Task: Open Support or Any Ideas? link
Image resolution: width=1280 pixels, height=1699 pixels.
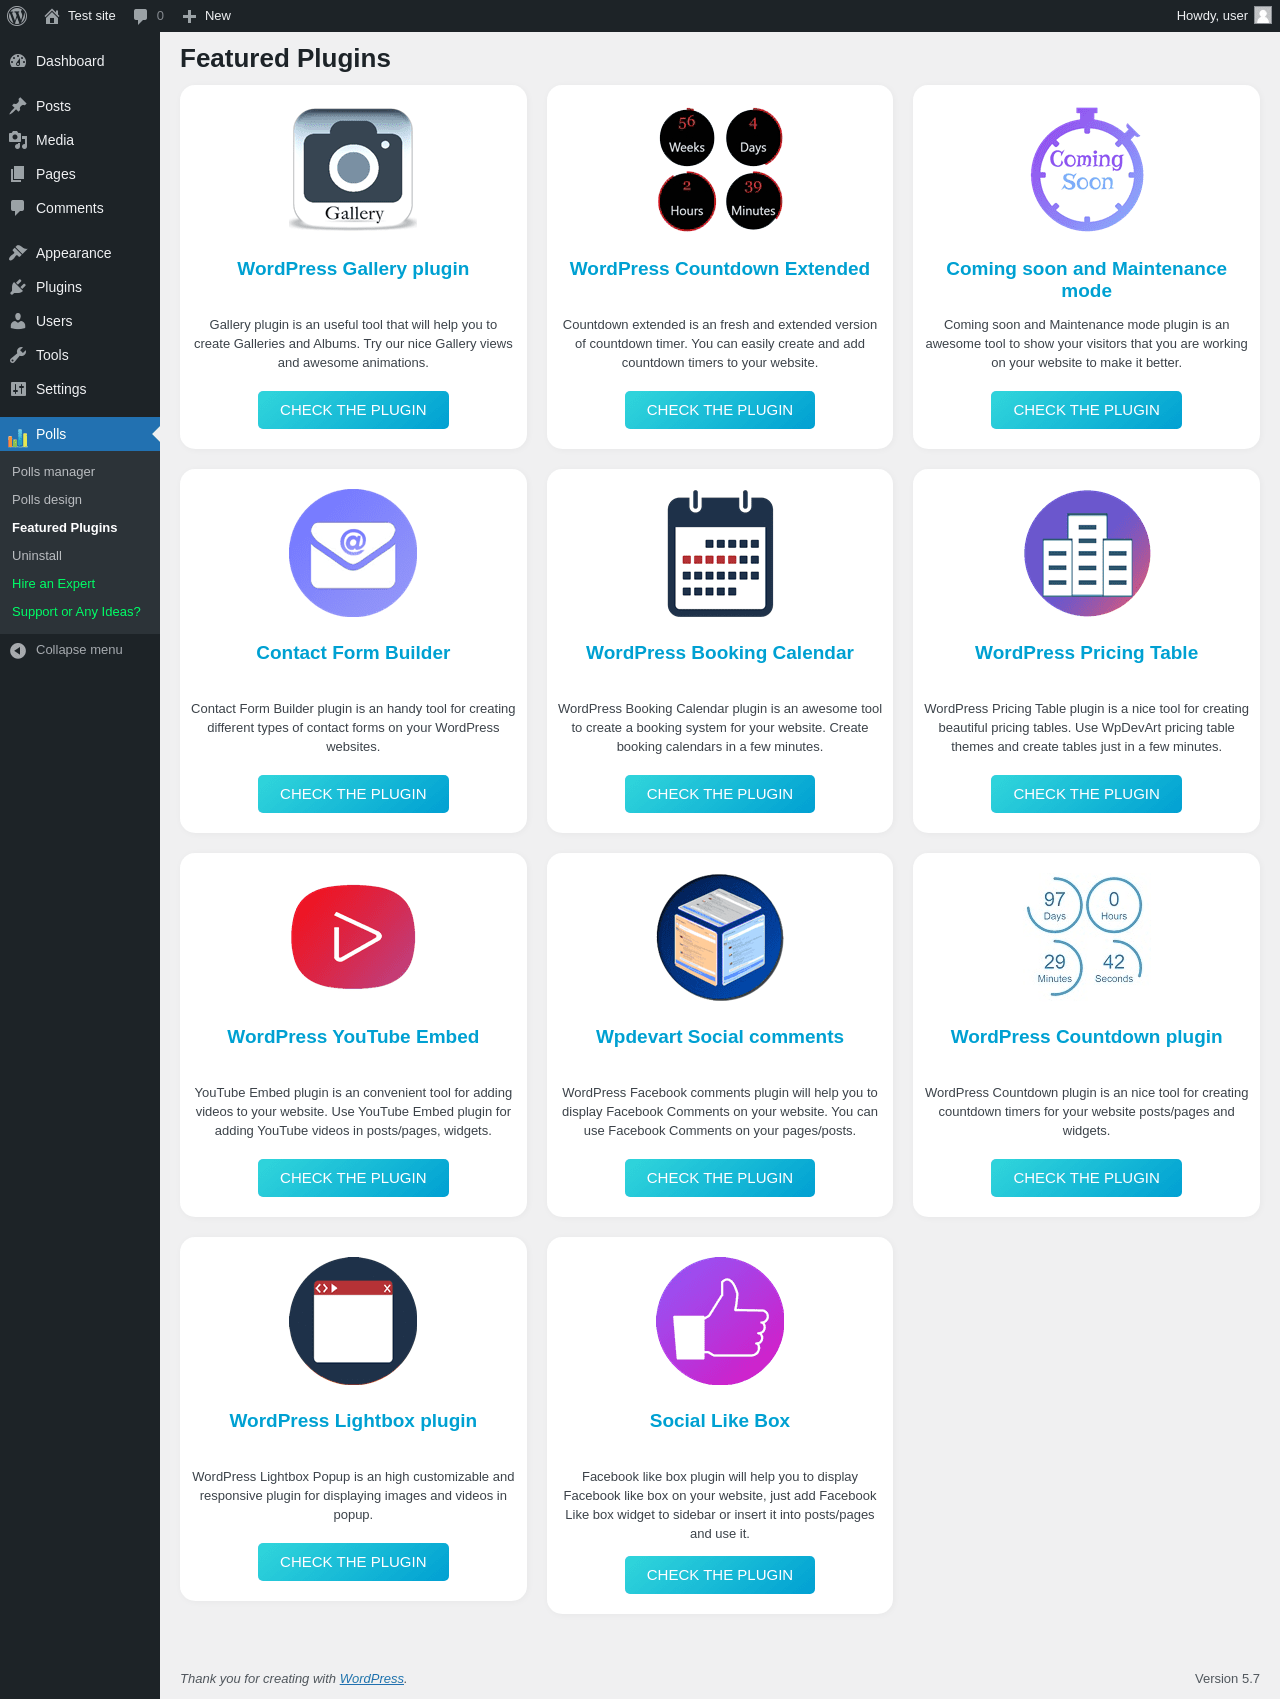Action: pyautogui.click(x=76, y=612)
